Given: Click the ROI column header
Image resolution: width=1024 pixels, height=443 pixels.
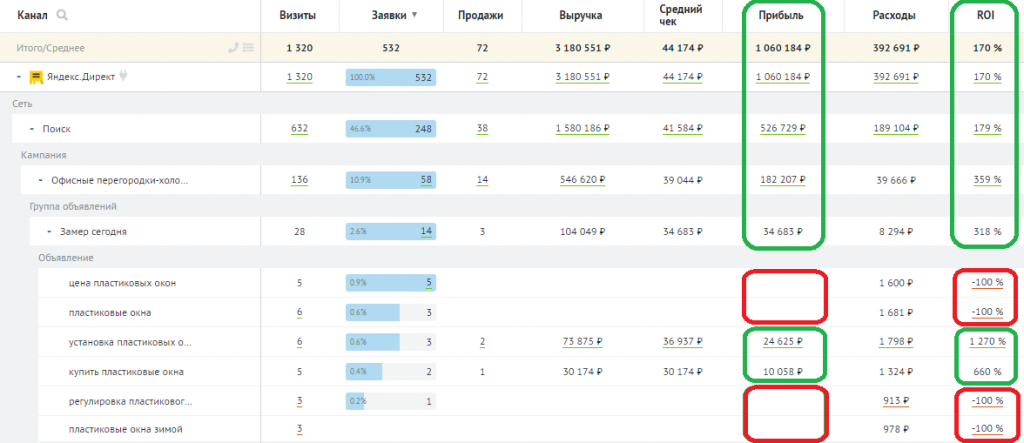Looking at the screenshot, I should tap(989, 15).
